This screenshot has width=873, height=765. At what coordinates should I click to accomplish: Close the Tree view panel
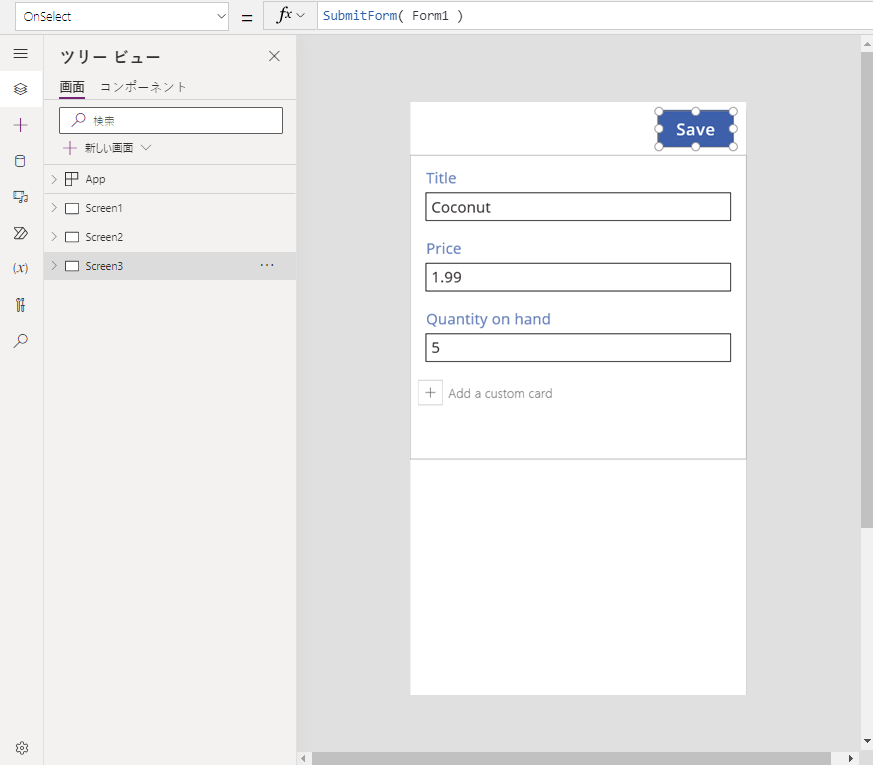click(x=274, y=56)
